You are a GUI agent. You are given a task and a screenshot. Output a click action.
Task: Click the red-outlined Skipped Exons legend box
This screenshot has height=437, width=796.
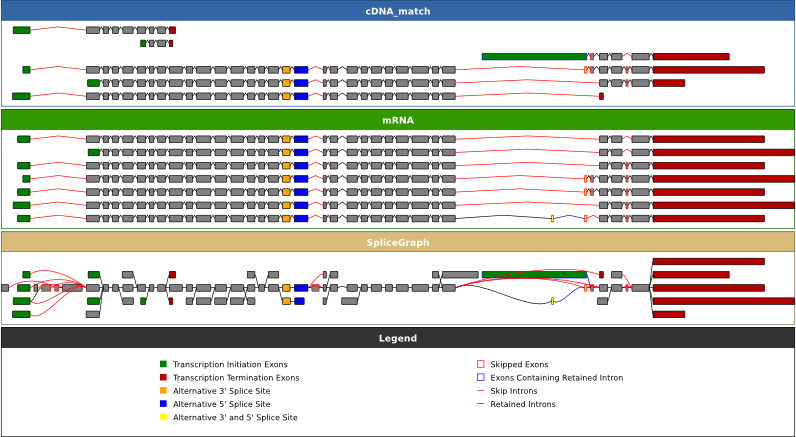click(x=480, y=365)
